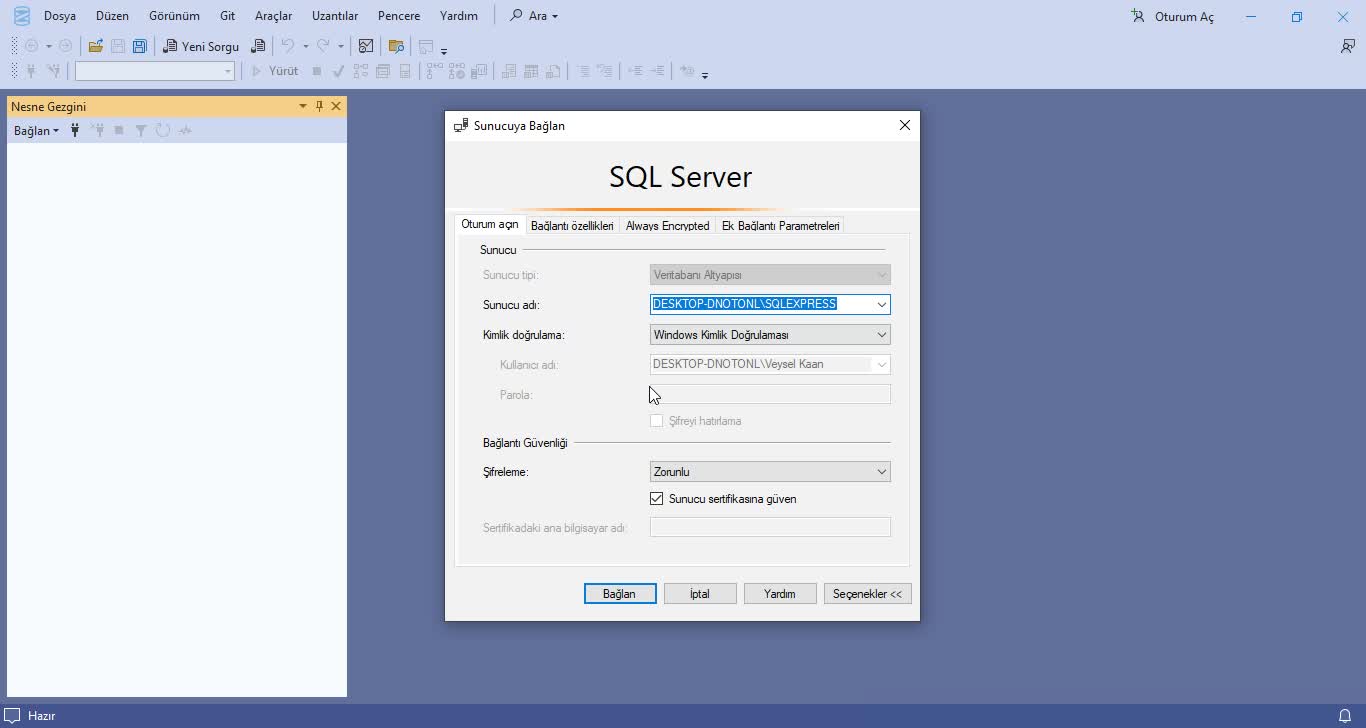Click the Filter funnel icon in Nesne Gezgini

click(x=141, y=130)
